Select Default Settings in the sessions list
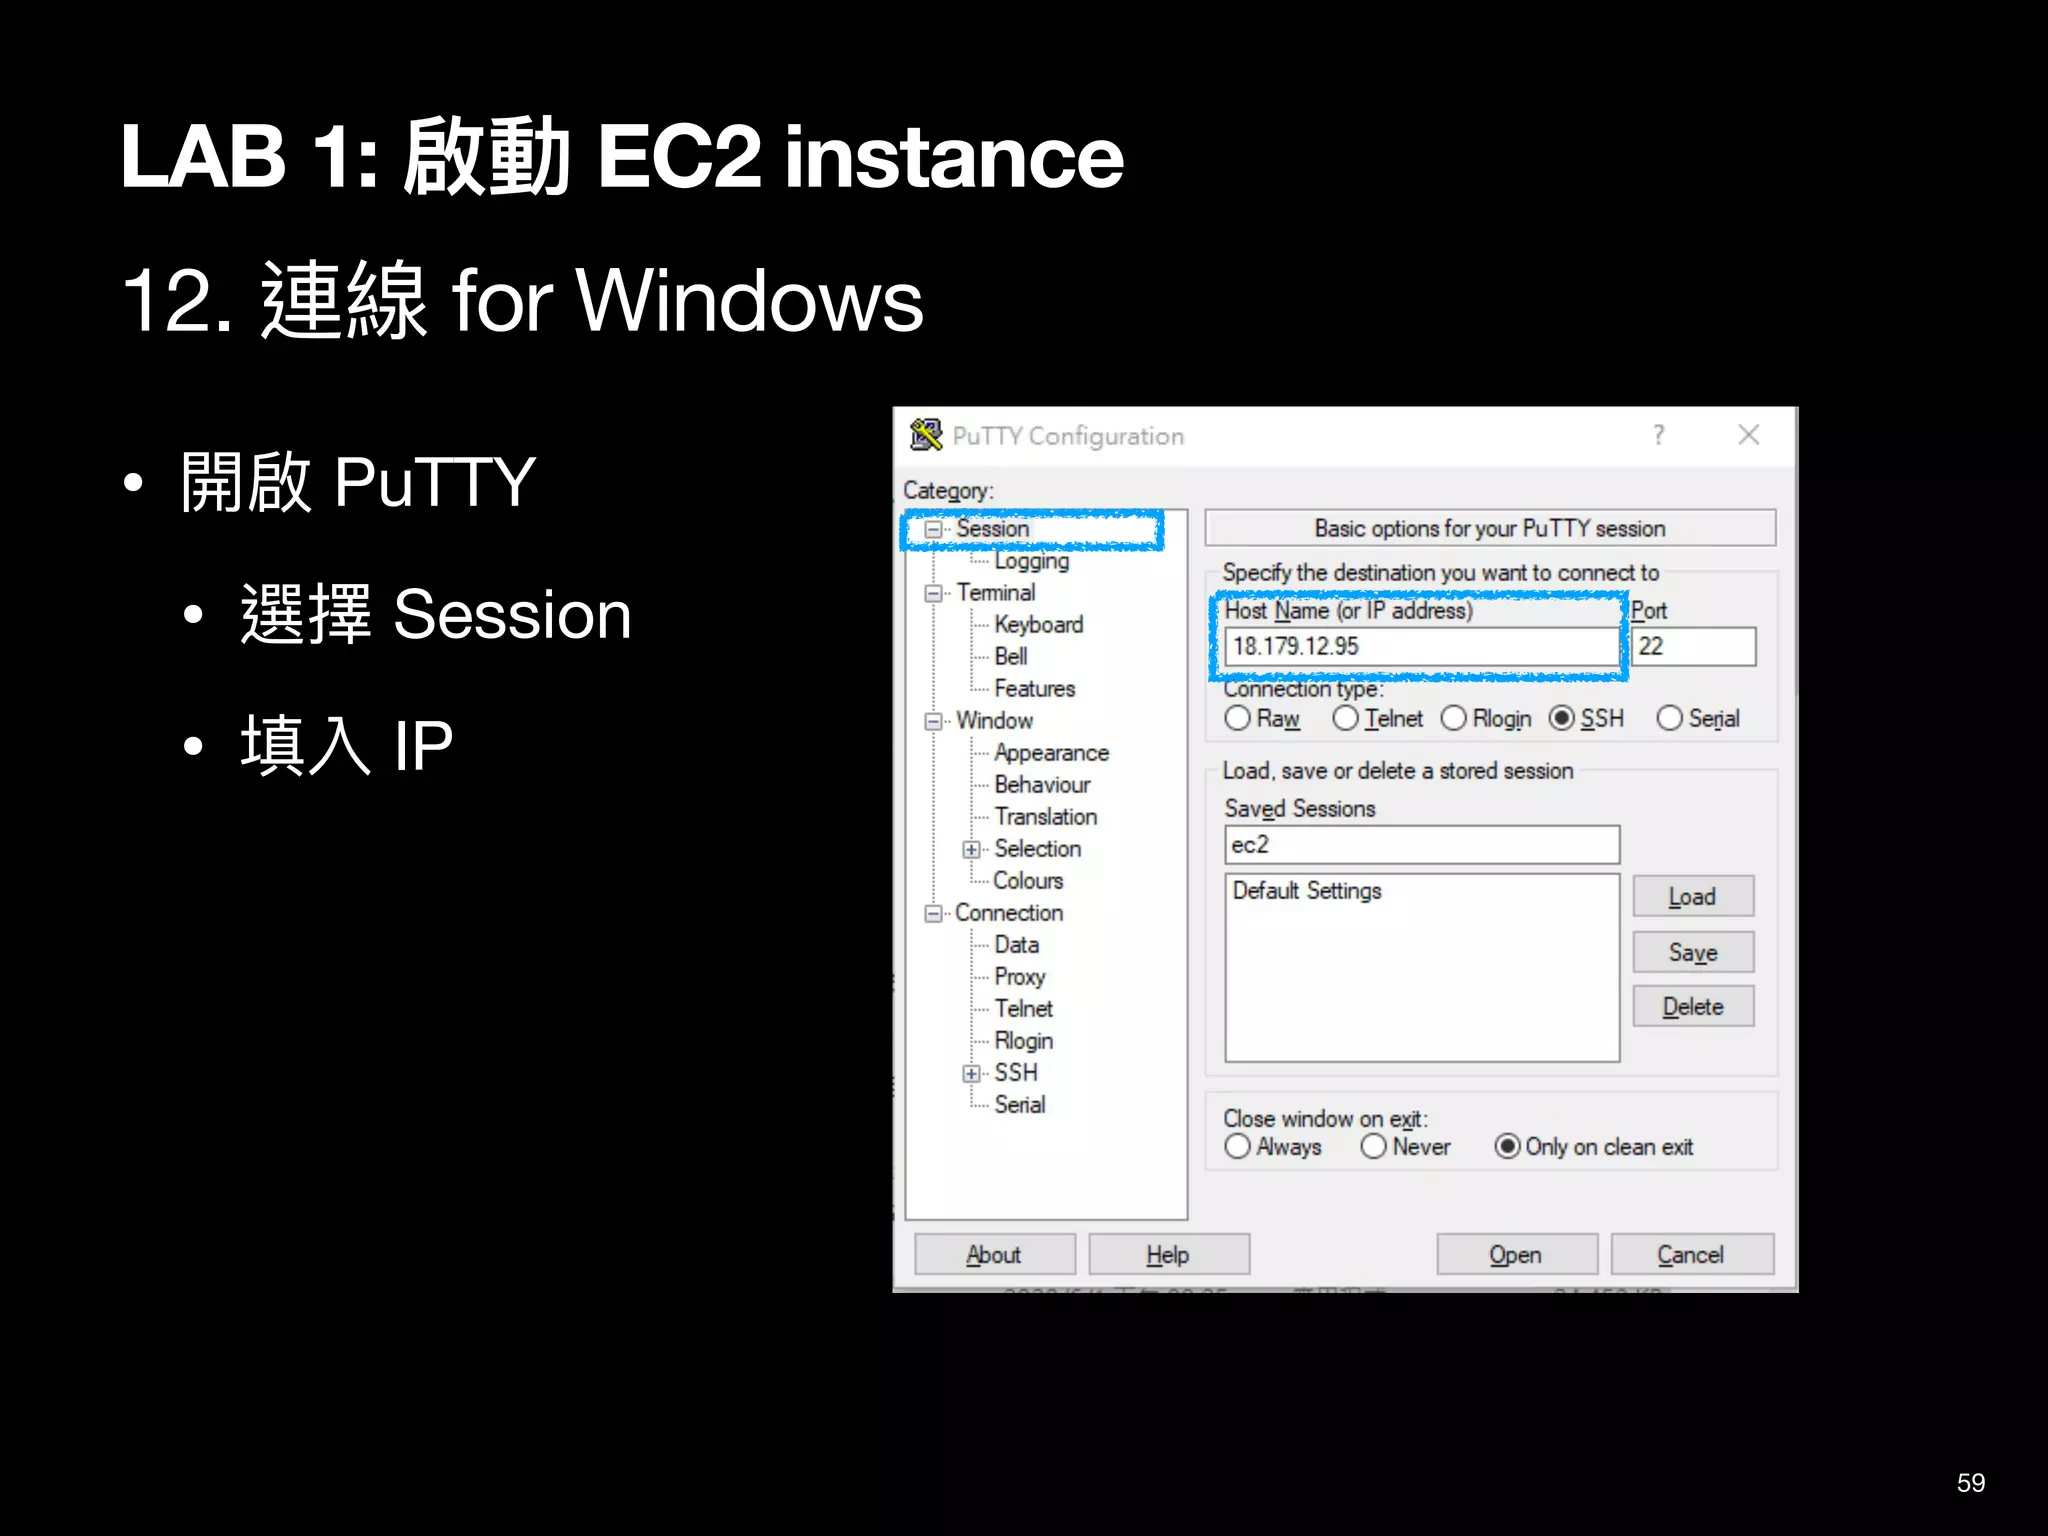This screenshot has width=2048, height=1536. point(1306,890)
